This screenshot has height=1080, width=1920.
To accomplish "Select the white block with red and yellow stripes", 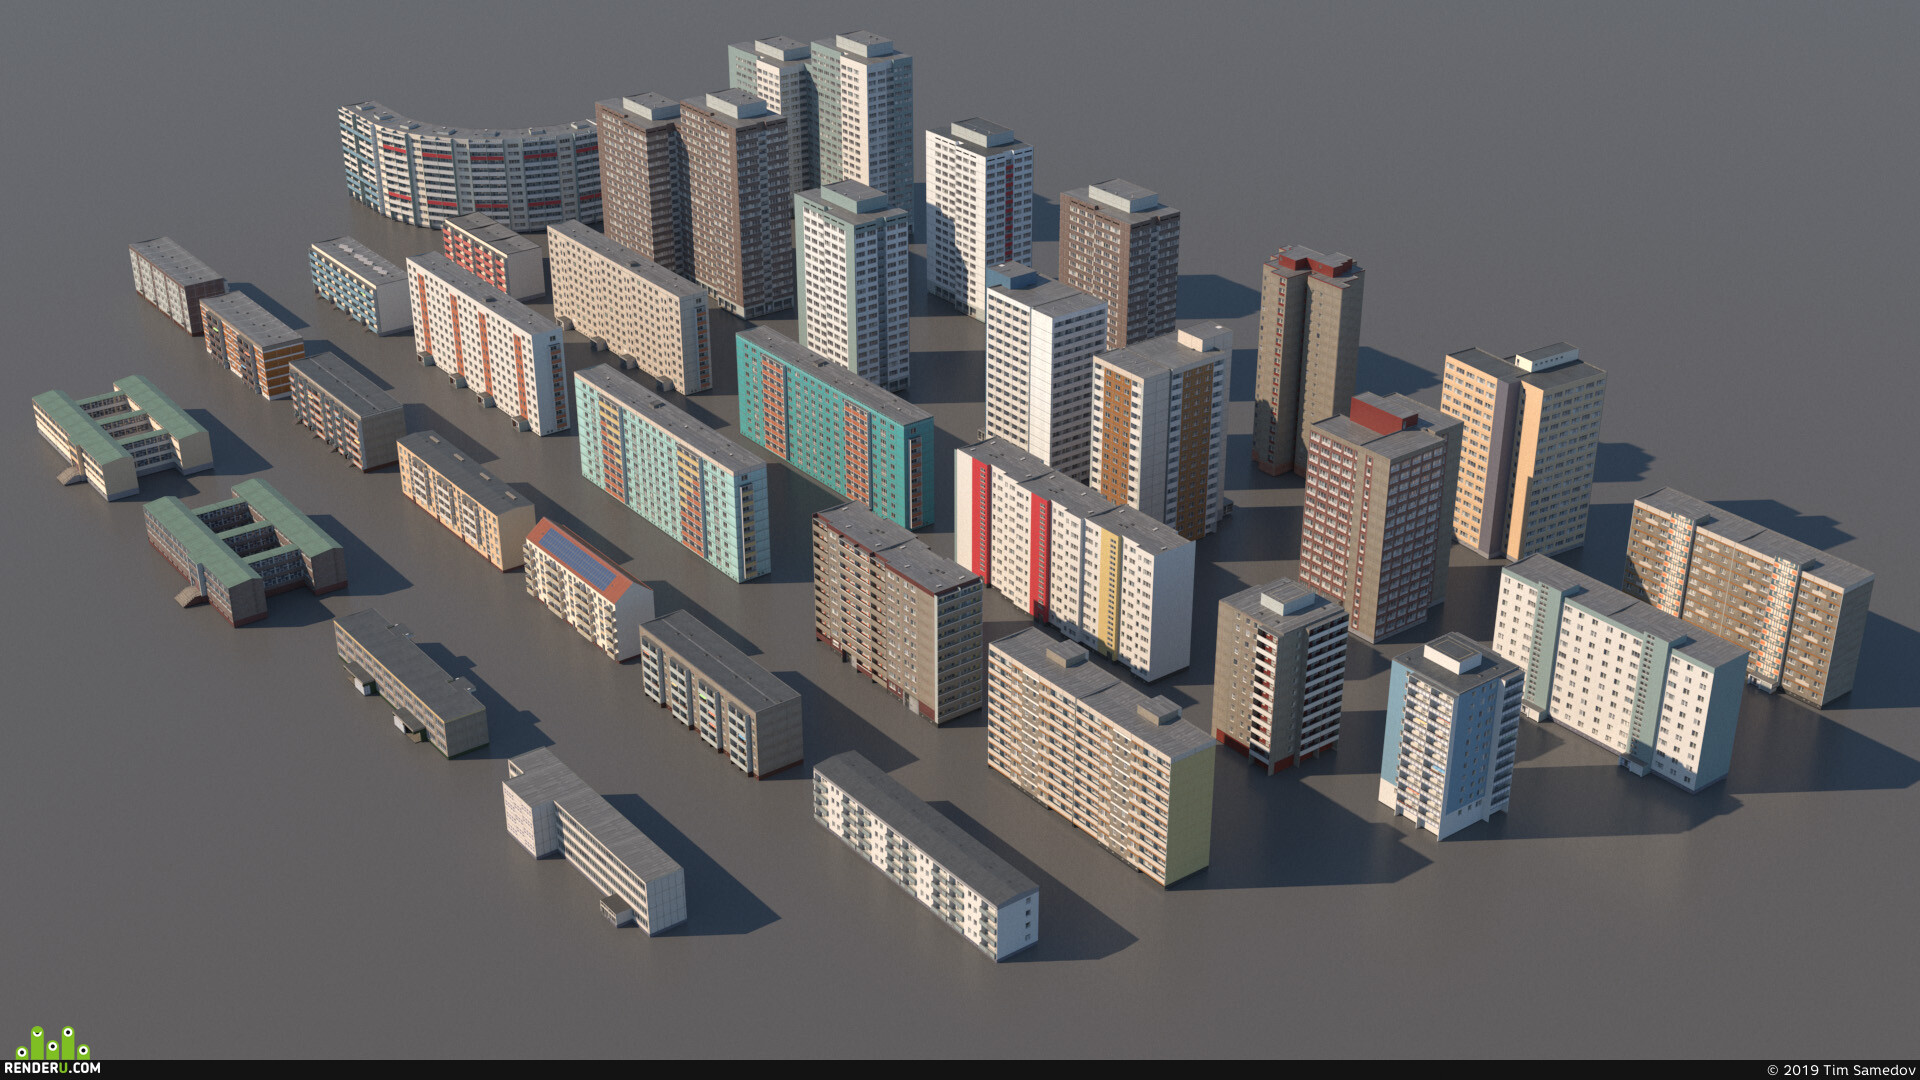I will click(x=1075, y=558).
